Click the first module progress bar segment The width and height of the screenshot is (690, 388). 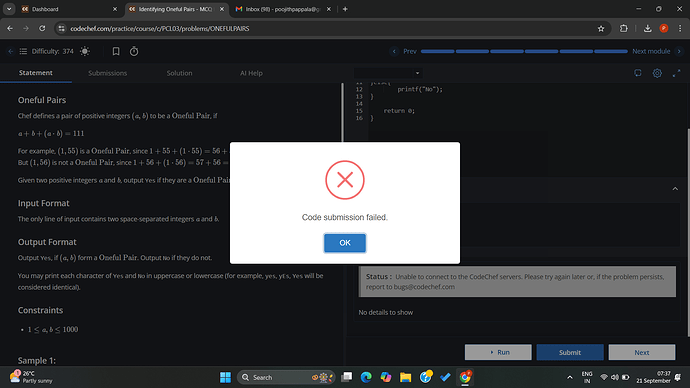tap(437, 51)
